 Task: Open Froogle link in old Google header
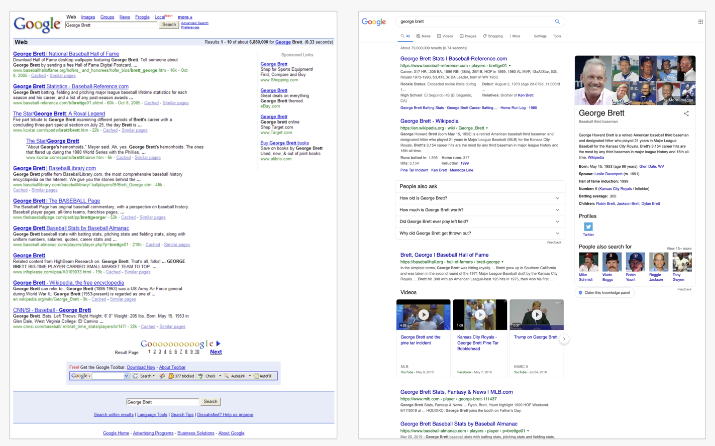coord(142,17)
